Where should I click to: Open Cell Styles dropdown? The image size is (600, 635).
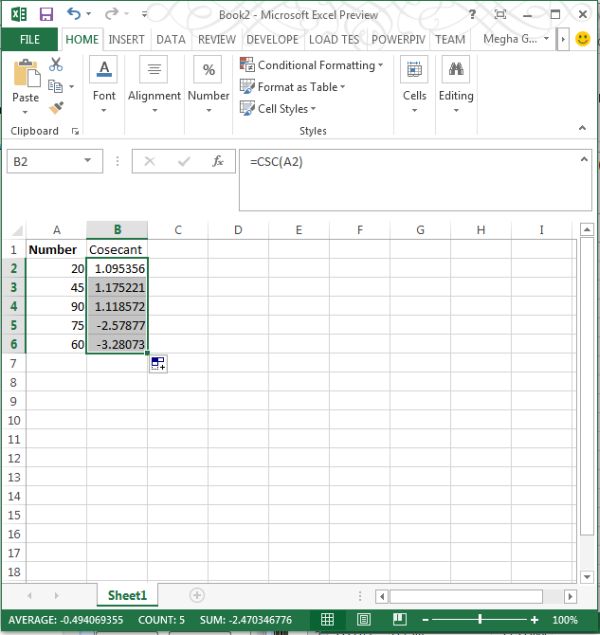[x=277, y=109]
